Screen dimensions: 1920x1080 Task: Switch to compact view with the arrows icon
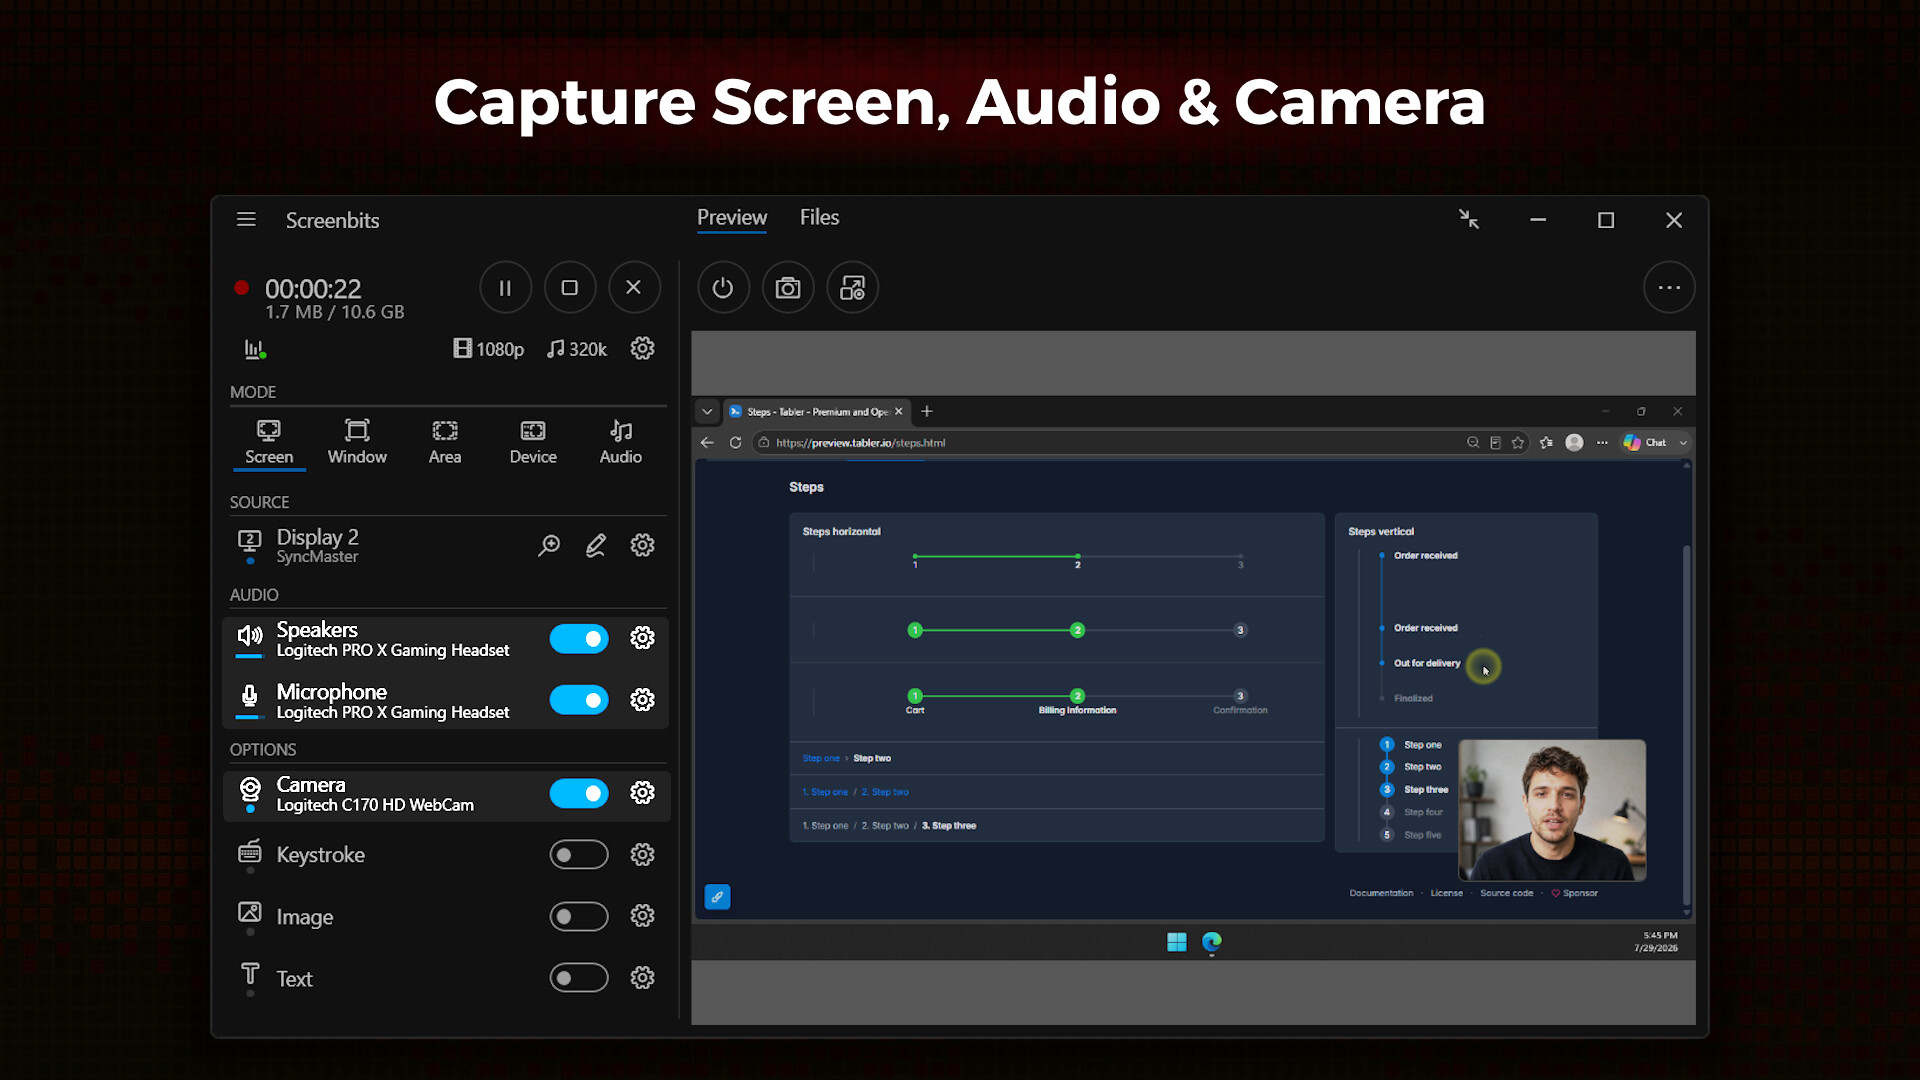1469,219
